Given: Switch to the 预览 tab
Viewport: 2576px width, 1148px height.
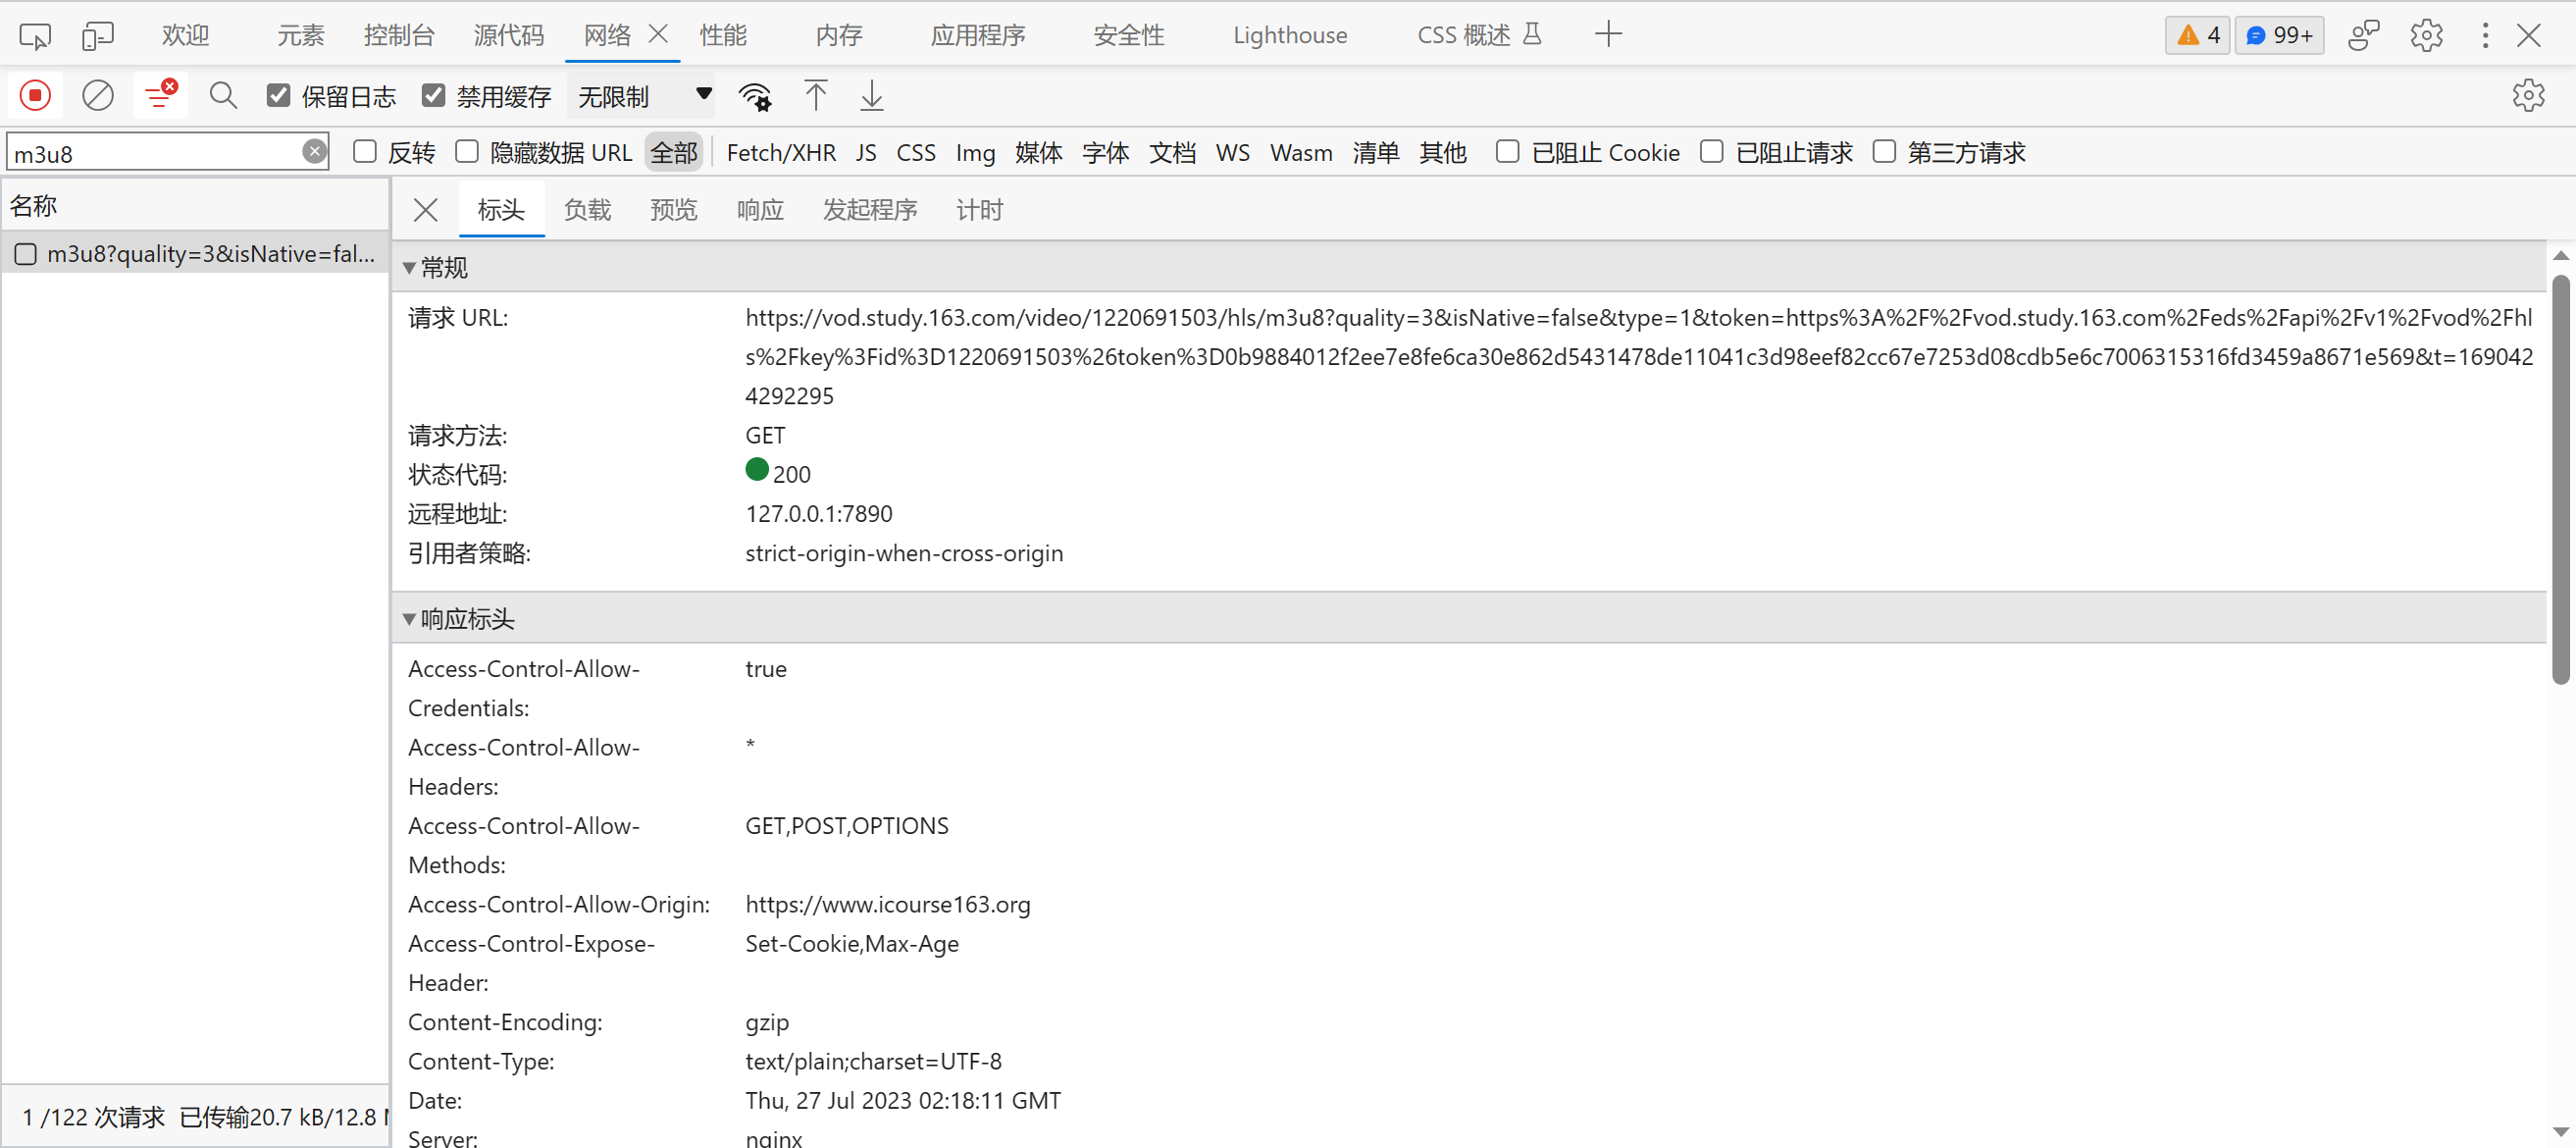Looking at the screenshot, I should [x=672, y=209].
